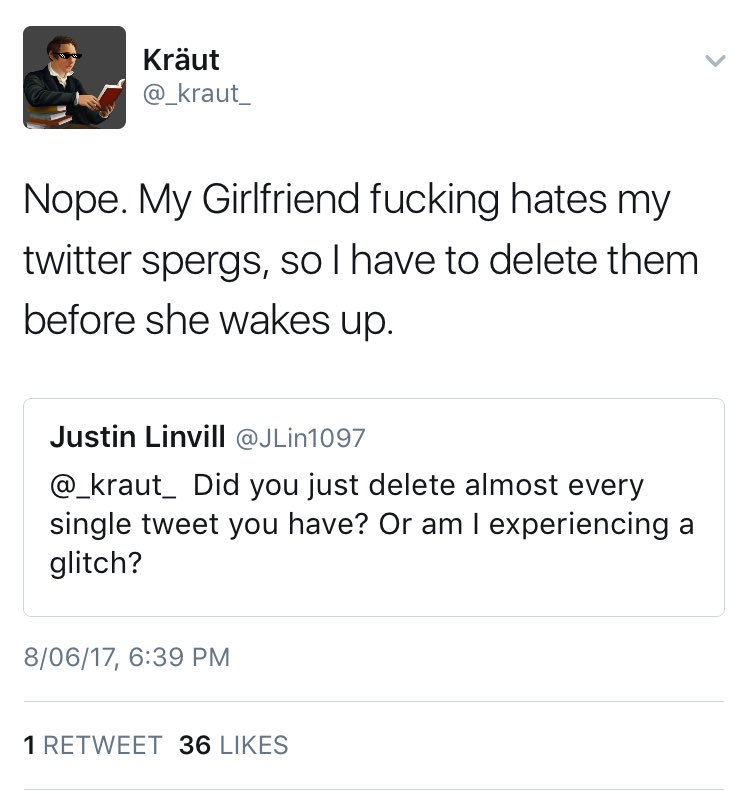Visit the @_kraut_ handle under the author name
Screen dimensions: 748x794
point(196,94)
